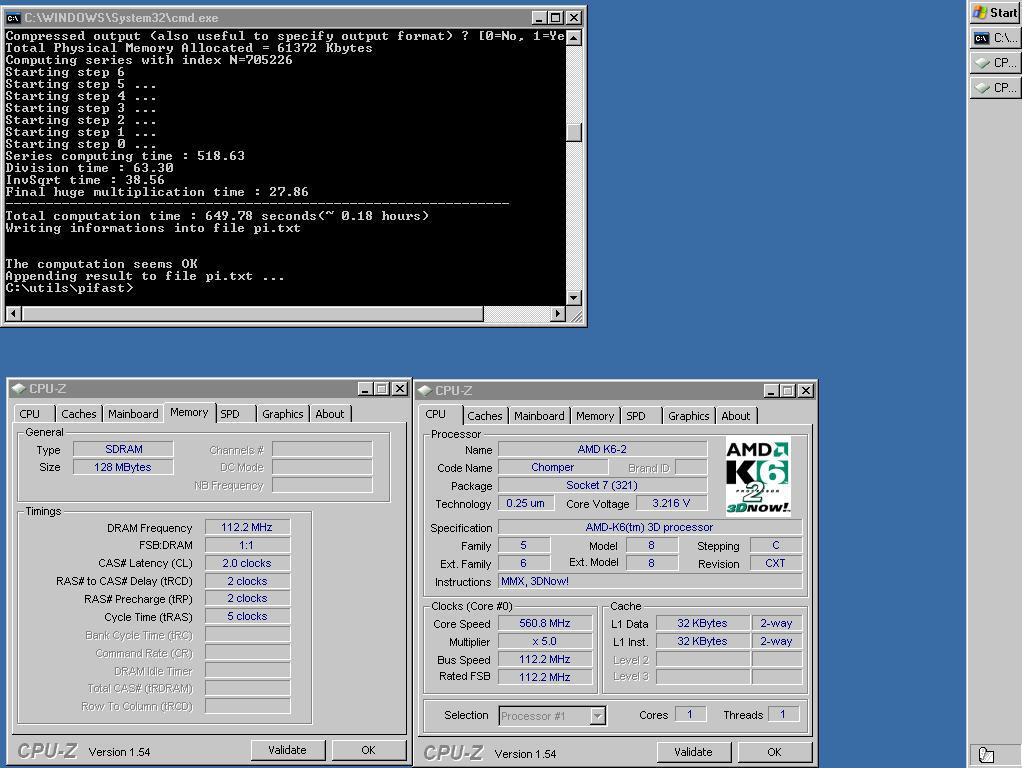Screen dimensions: 1022x768
Task: Click OK in the Memory CPU-Z window
Action: (x=368, y=750)
